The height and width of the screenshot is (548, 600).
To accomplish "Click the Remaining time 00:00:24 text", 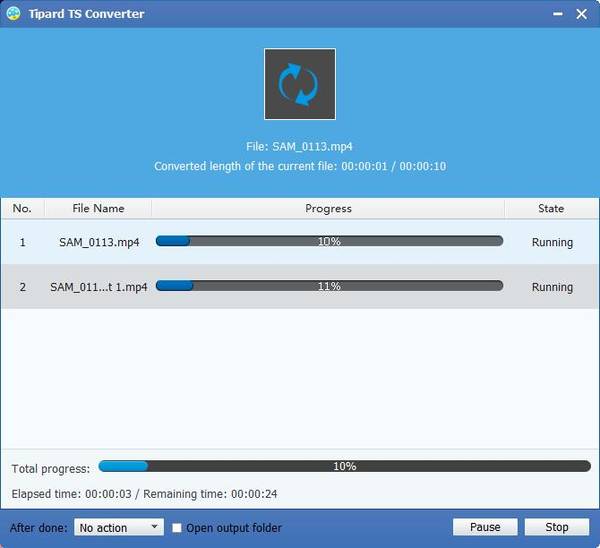I will [x=210, y=494].
